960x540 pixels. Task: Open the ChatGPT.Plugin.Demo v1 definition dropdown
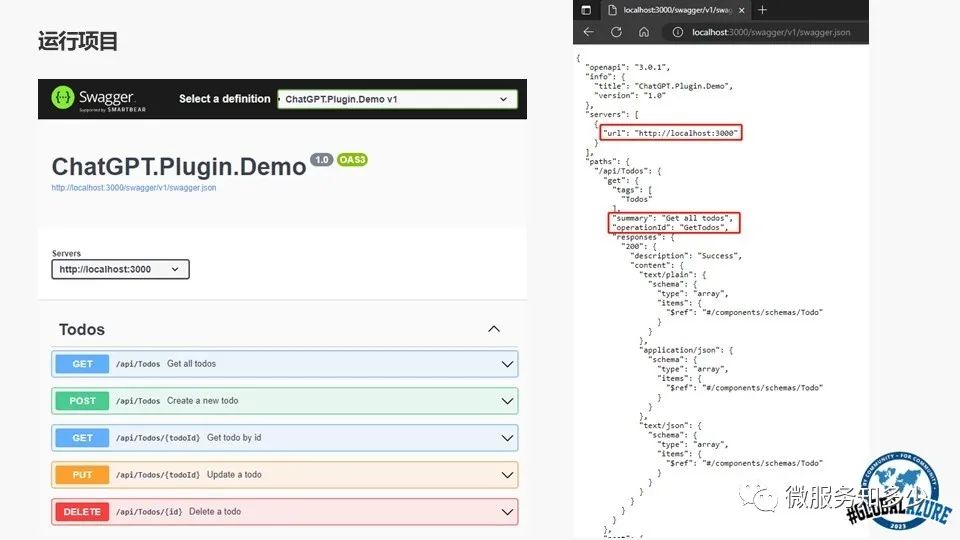[397, 99]
